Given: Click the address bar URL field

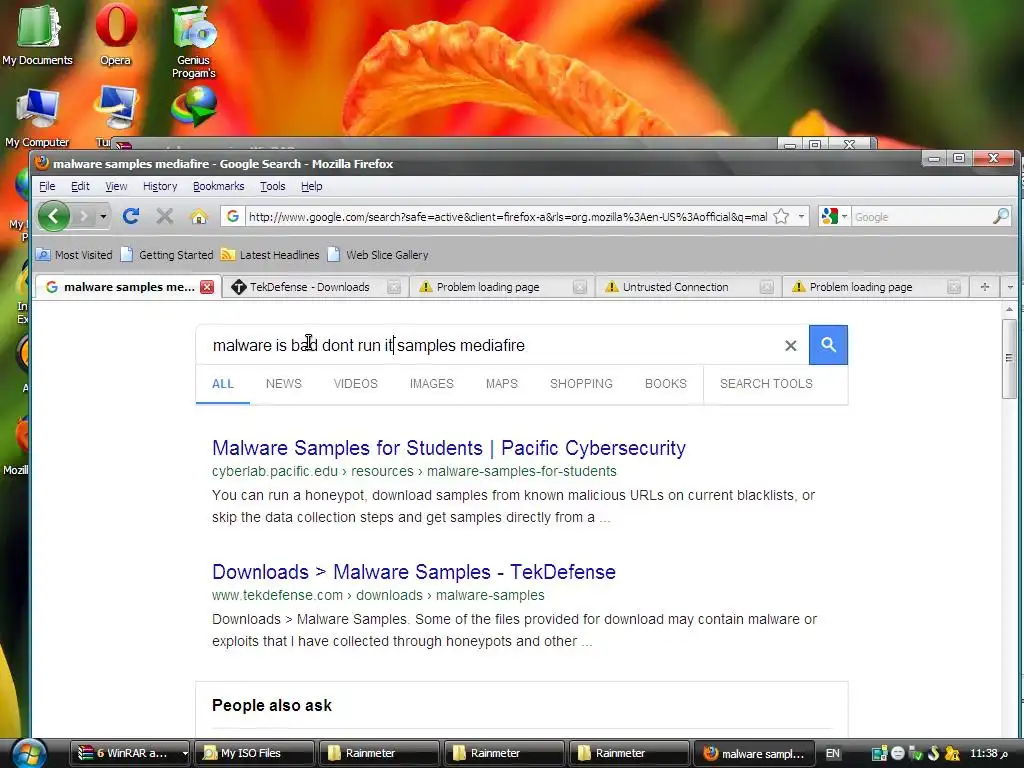Looking at the screenshot, I should (507, 216).
